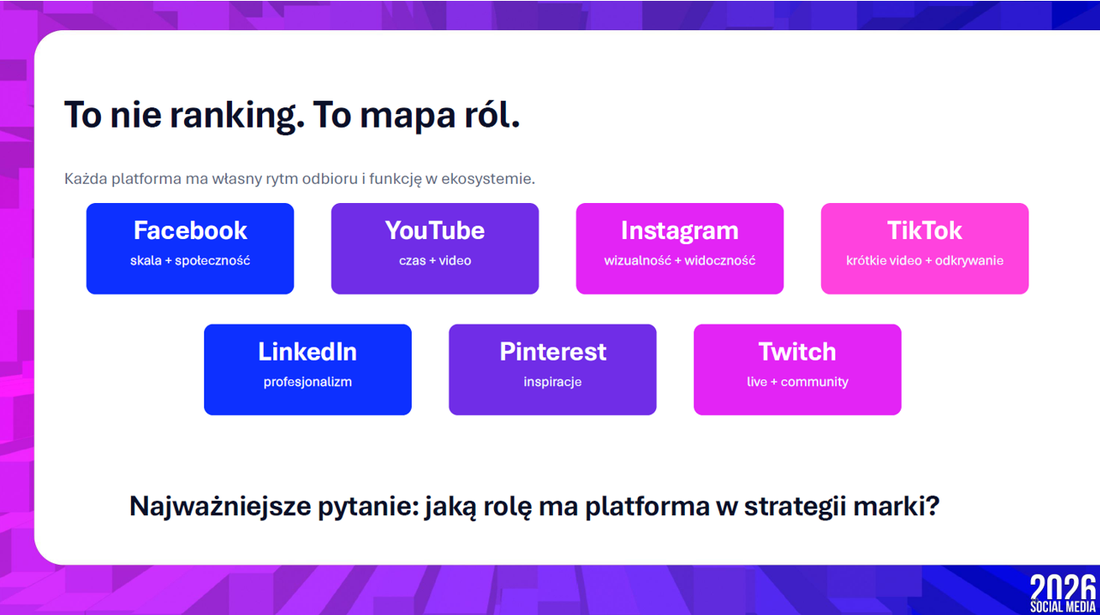Click the heading 'To nie ranking. To mapa ról.'

(292, 116)
